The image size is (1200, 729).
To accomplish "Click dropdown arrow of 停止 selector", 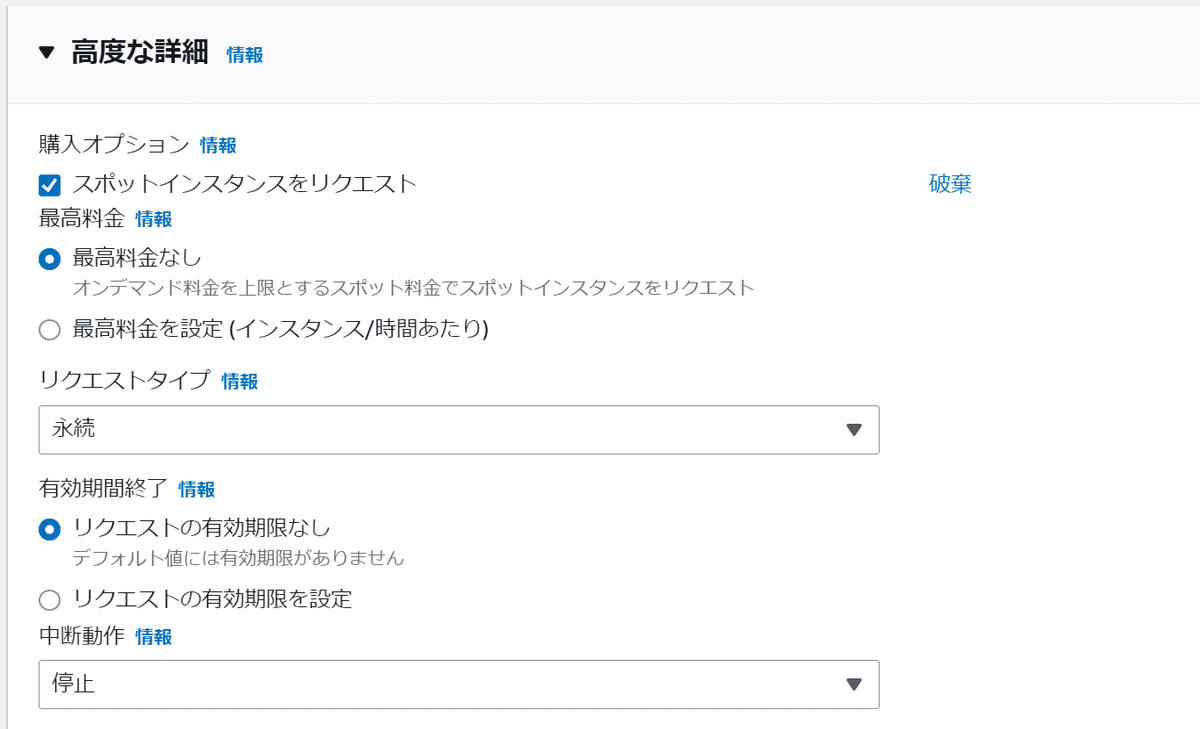I will click(853, 684).
